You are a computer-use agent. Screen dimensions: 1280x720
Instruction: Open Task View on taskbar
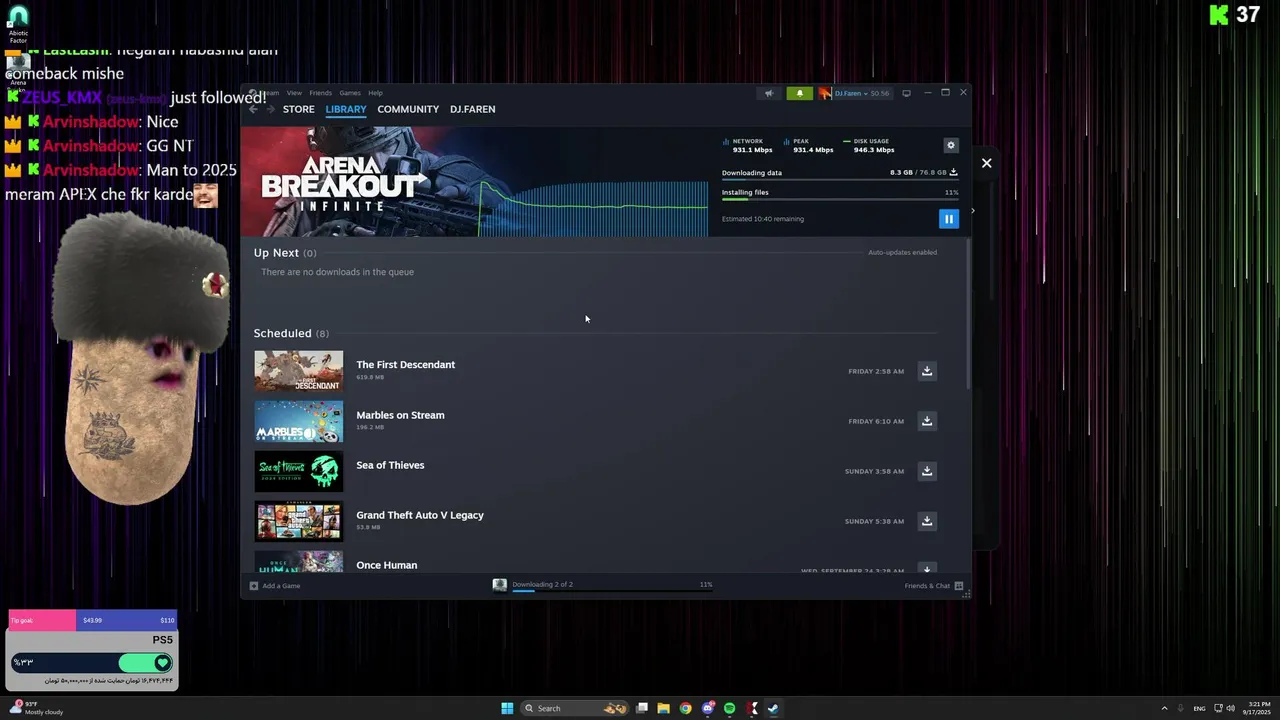tap(642, 708)
